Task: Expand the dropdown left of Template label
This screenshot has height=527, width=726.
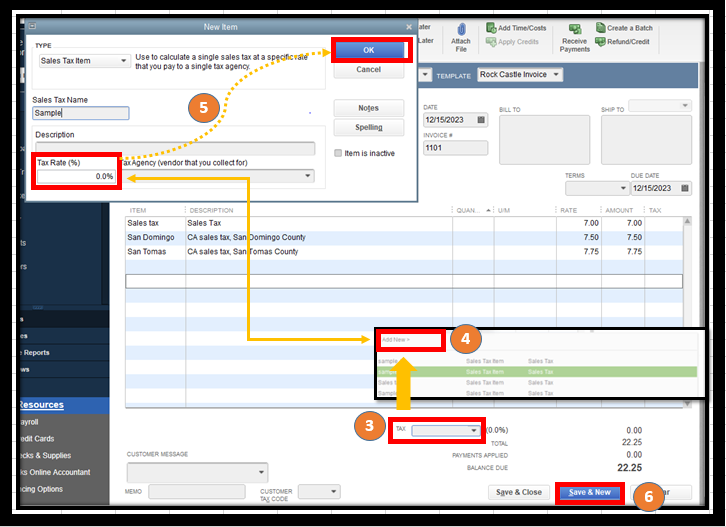Action: click(x=425, y=75)
